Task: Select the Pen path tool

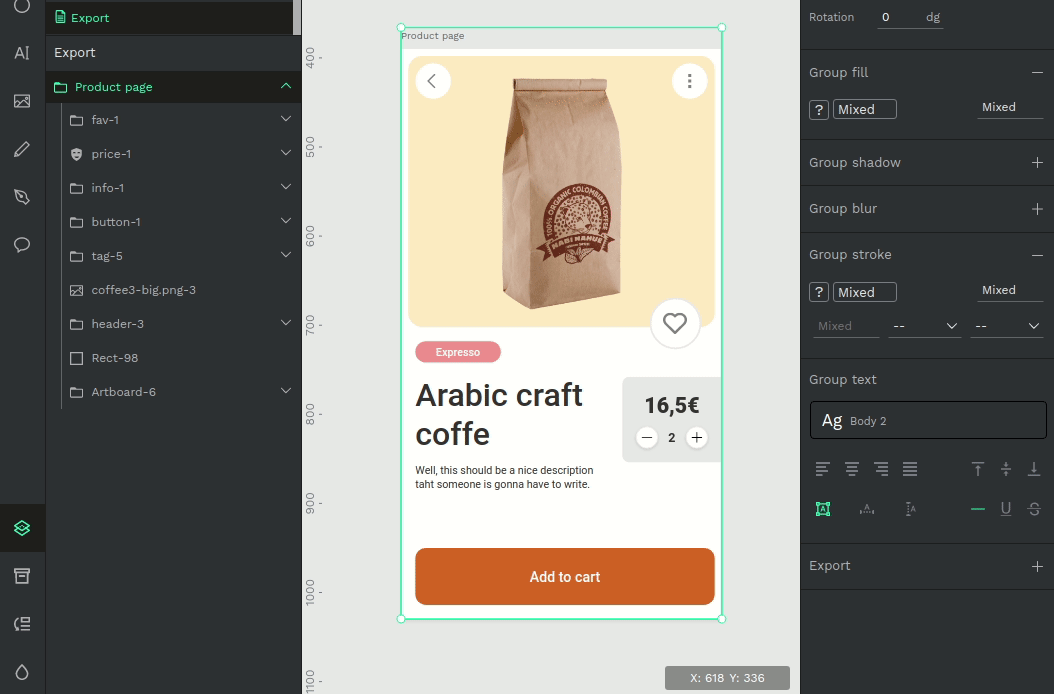Action: click(x=22, y=197)
